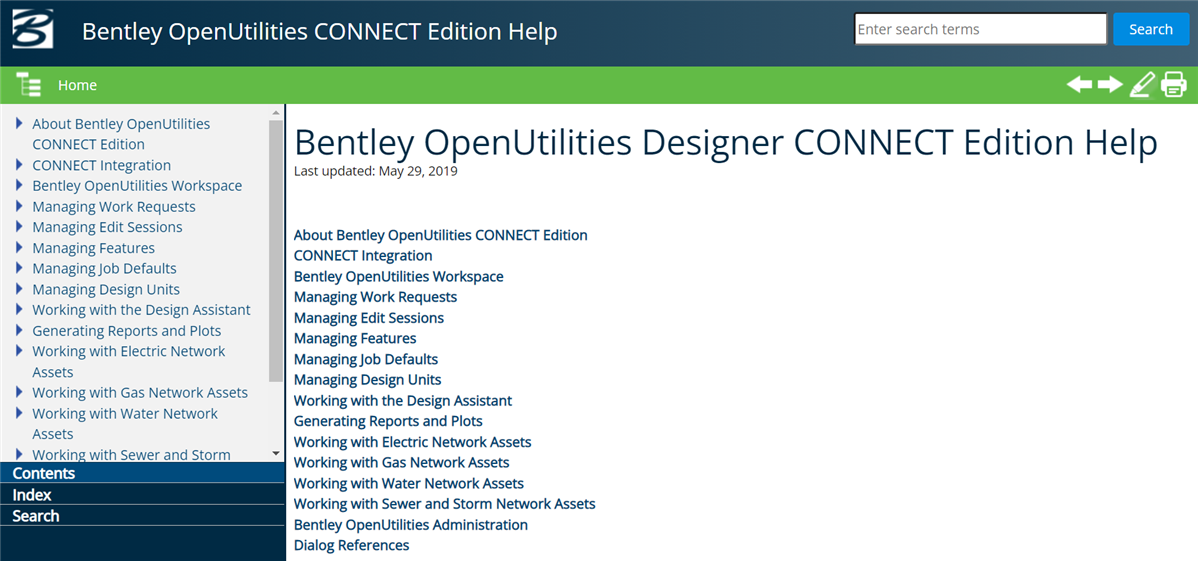Open the Home breadcrumb link
Viewport: 1198px width, 561px height.
tap(77, 86)
